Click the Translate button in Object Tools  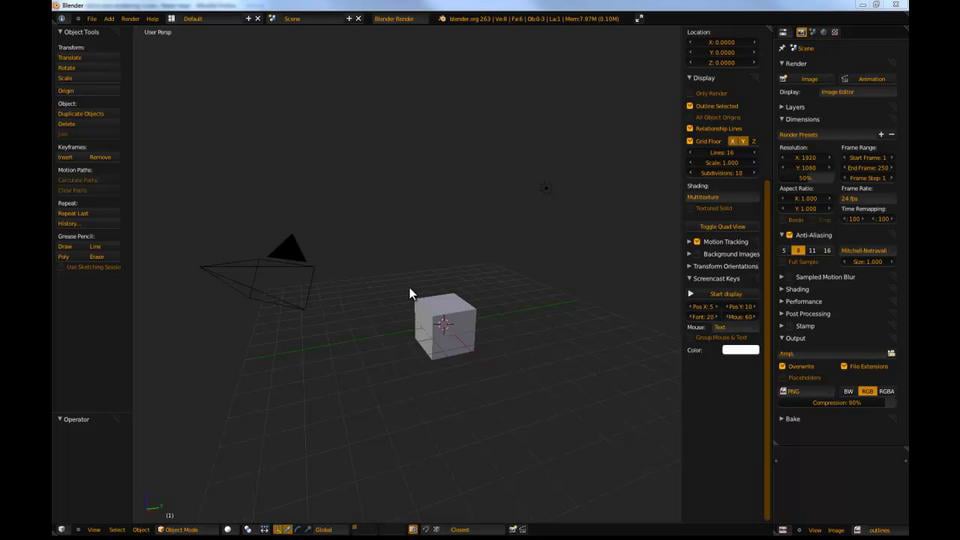(88, 58)
